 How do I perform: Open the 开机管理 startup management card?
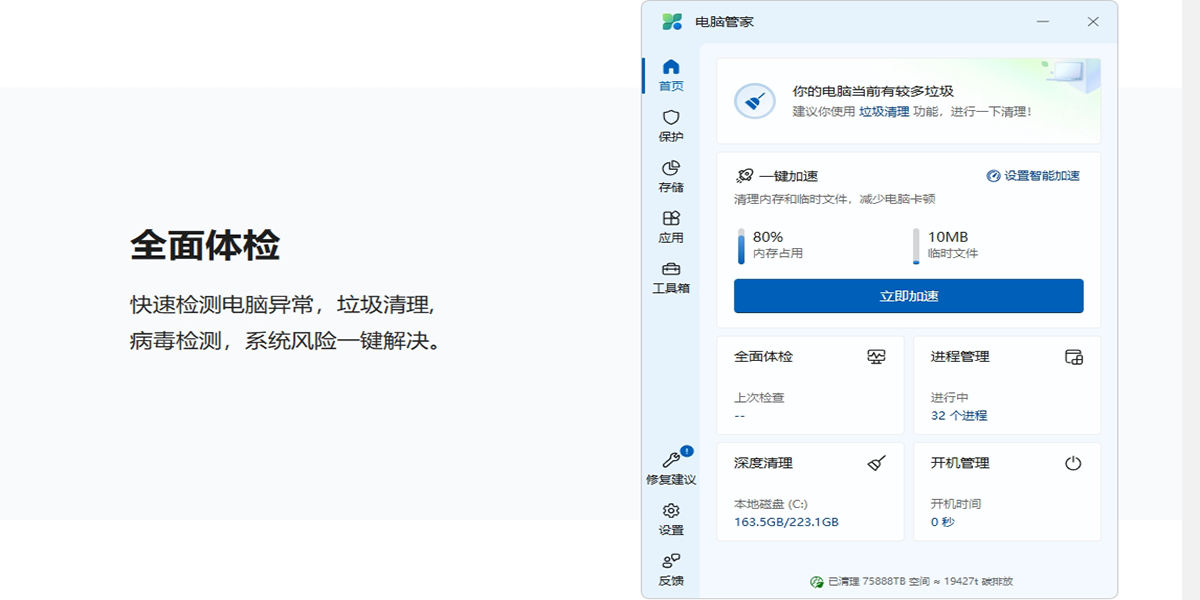click(1007, 492)
